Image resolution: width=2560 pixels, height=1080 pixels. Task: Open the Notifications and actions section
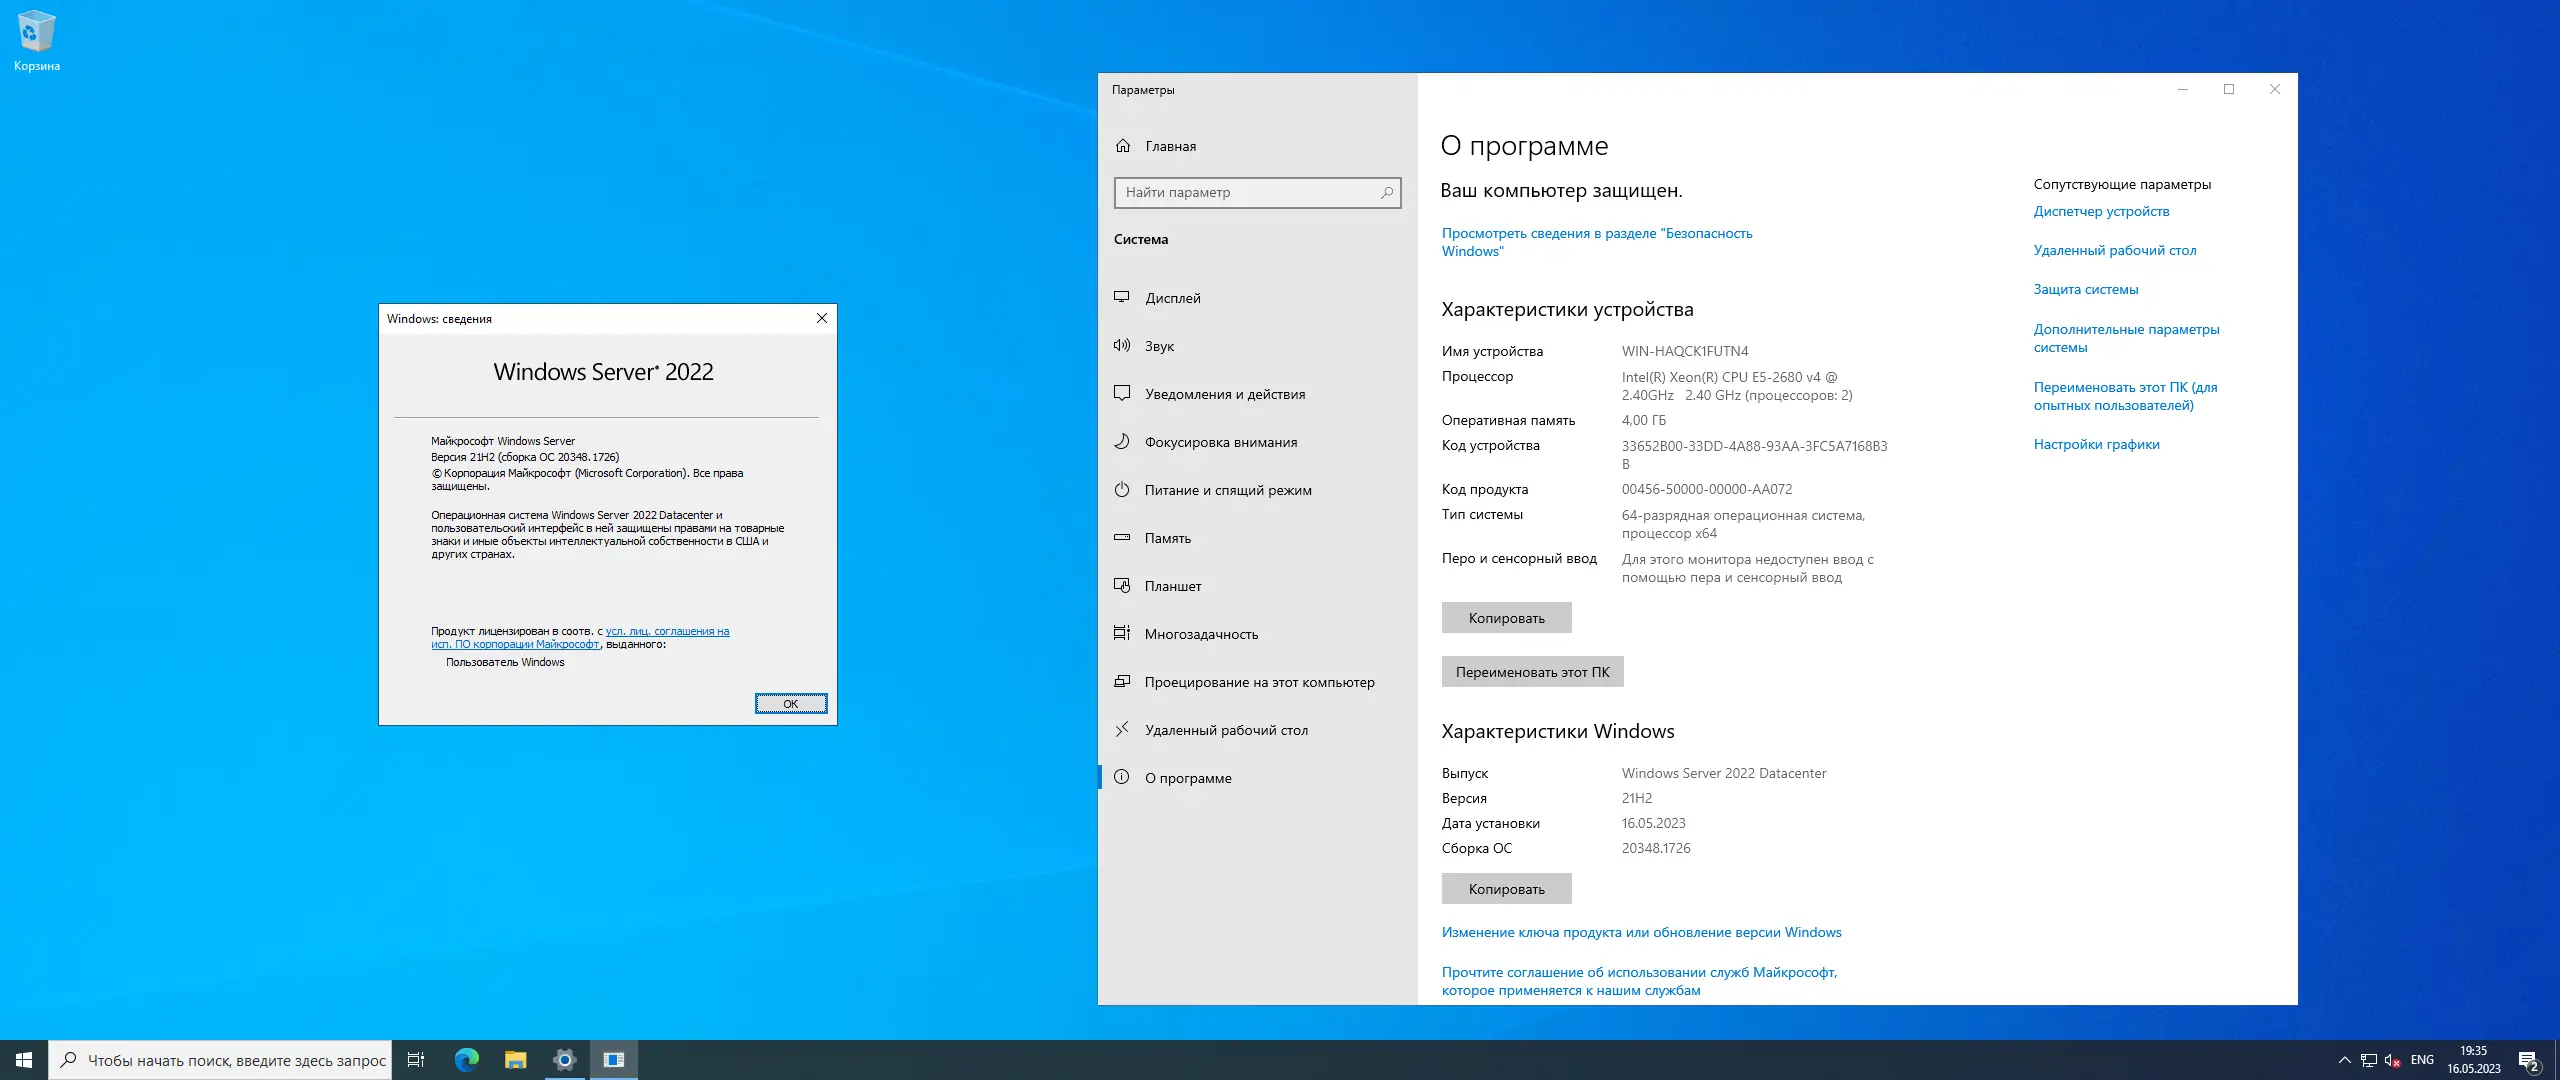pos(1224,394)
